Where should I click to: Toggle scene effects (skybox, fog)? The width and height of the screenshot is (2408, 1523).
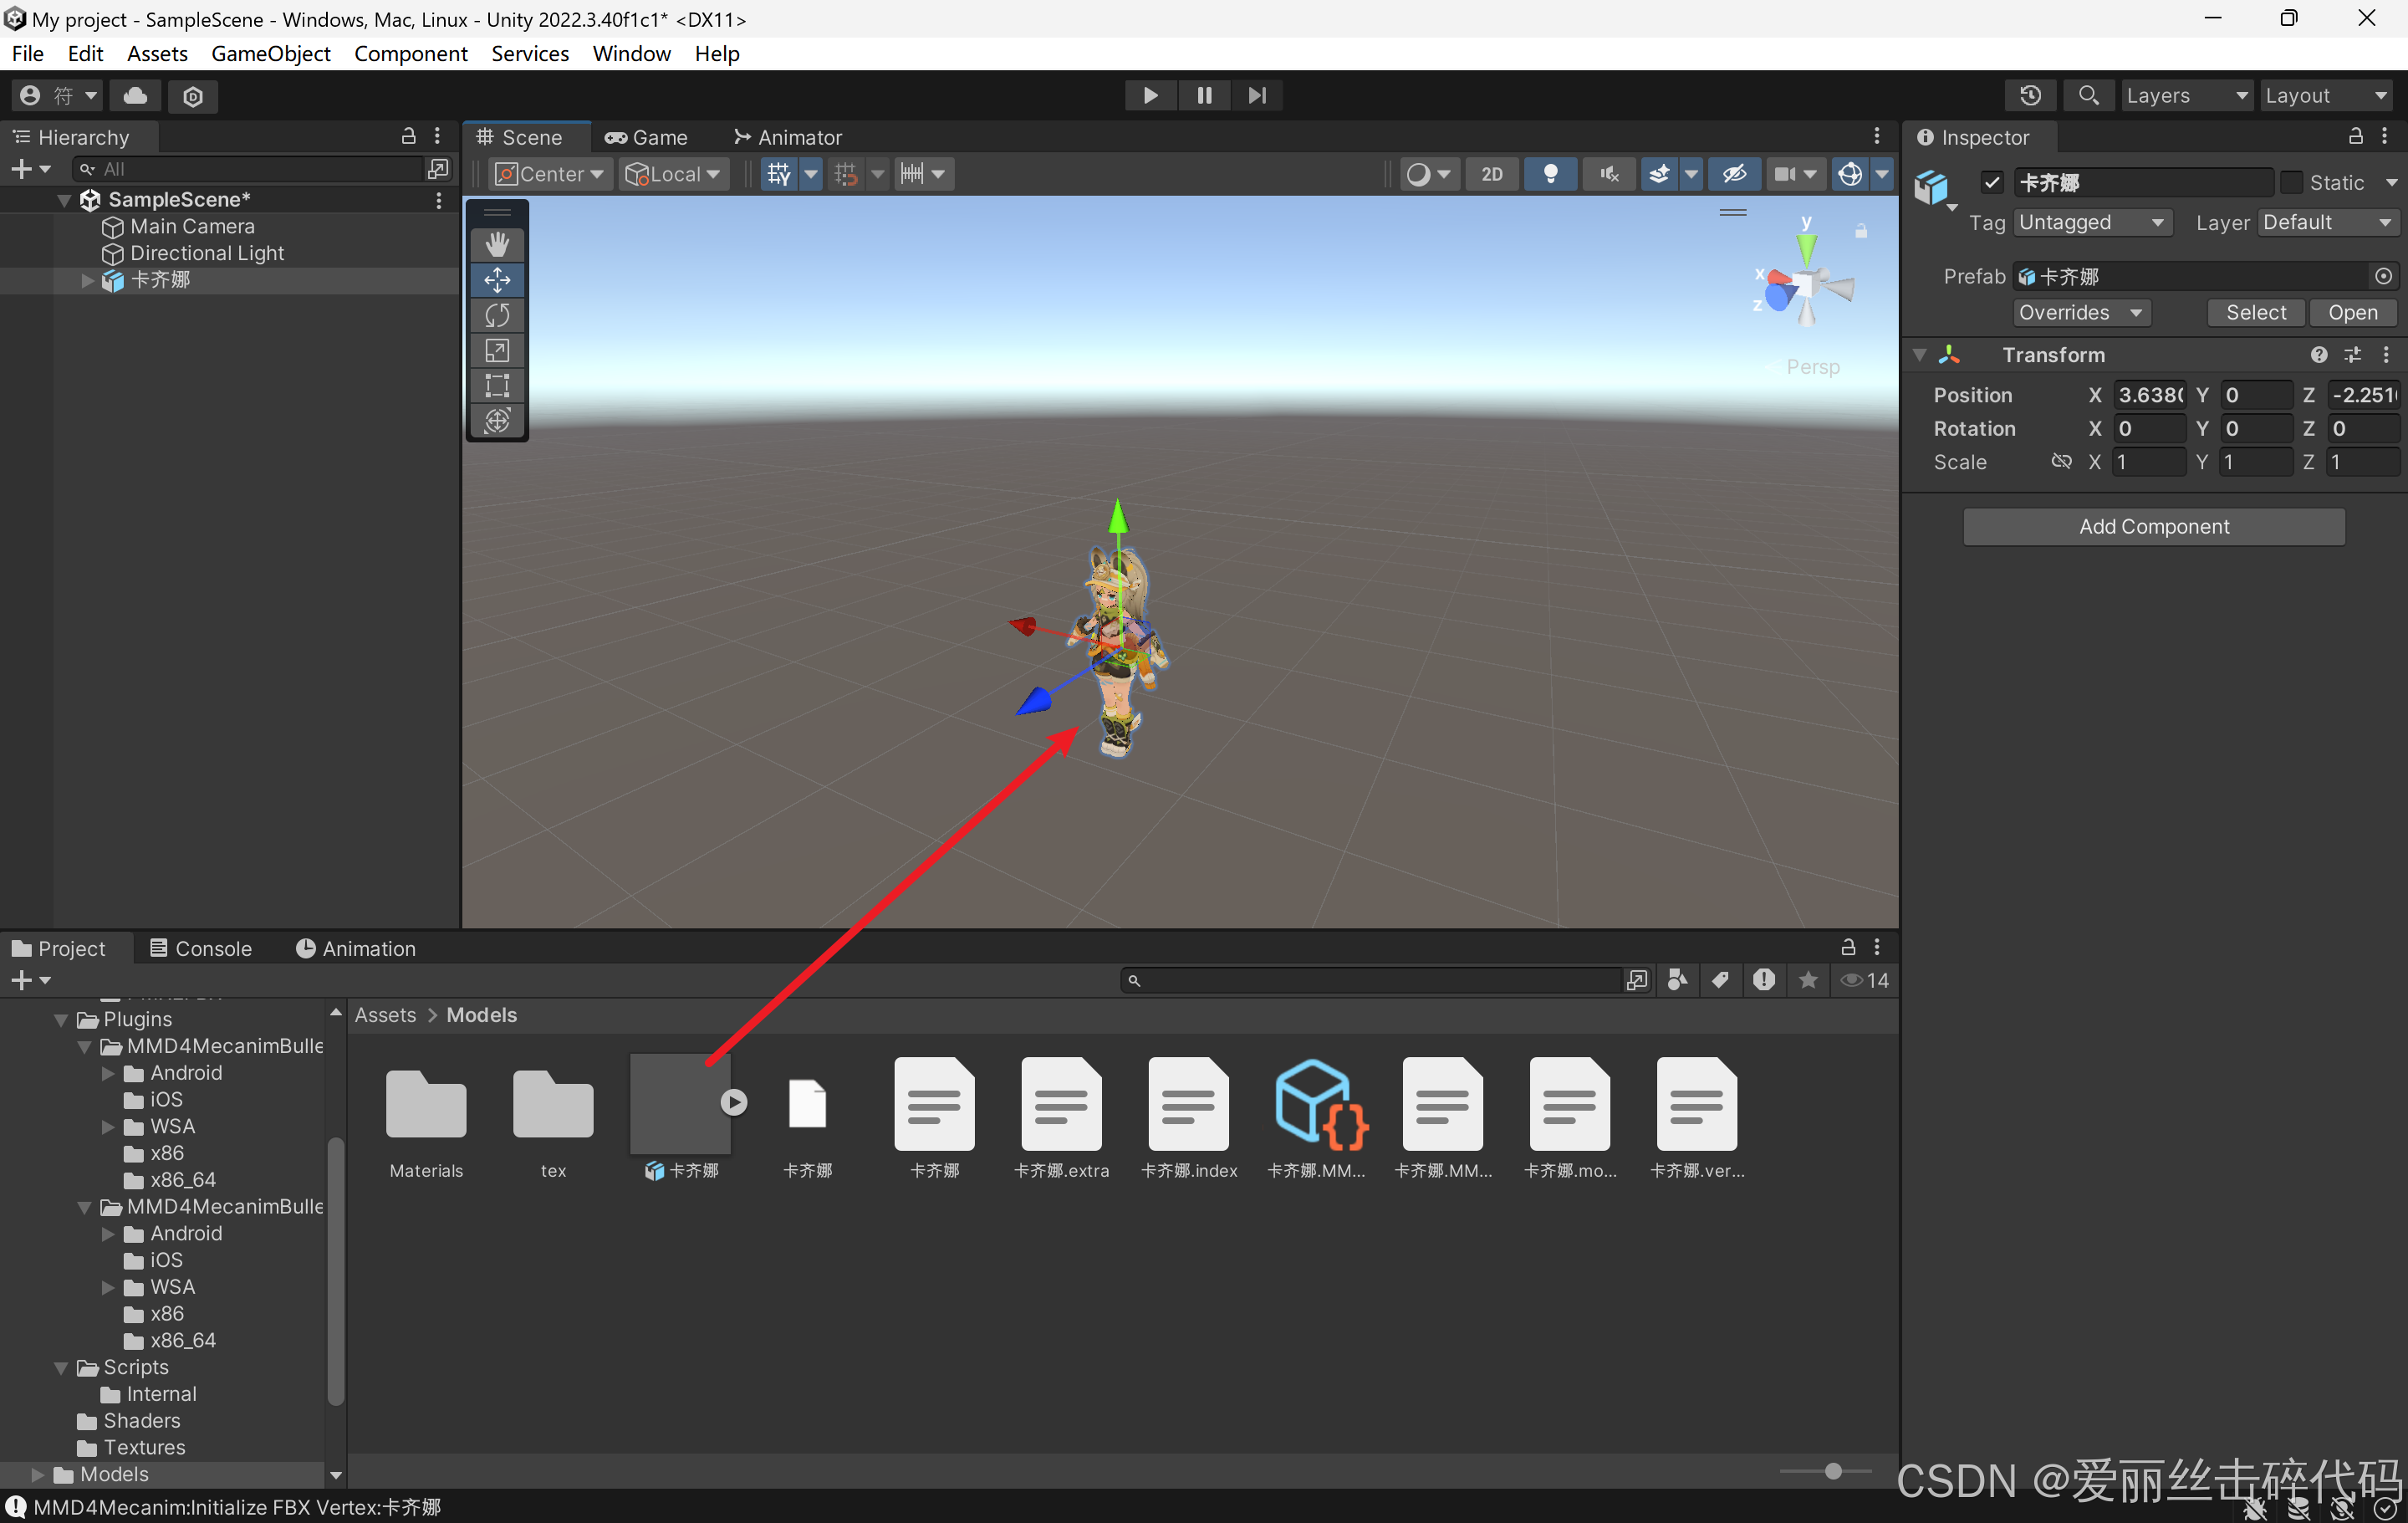(x=1659, y=174)
